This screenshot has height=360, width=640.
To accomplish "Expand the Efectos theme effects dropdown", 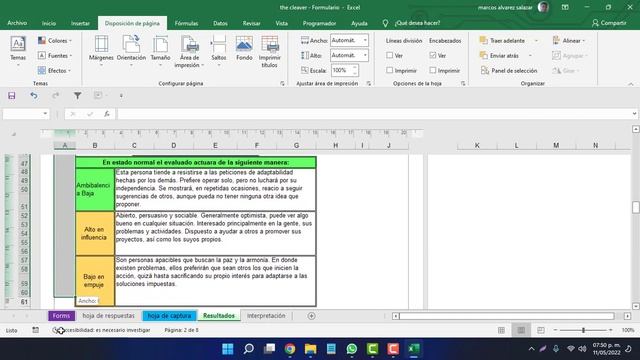I will coord(55,71).
